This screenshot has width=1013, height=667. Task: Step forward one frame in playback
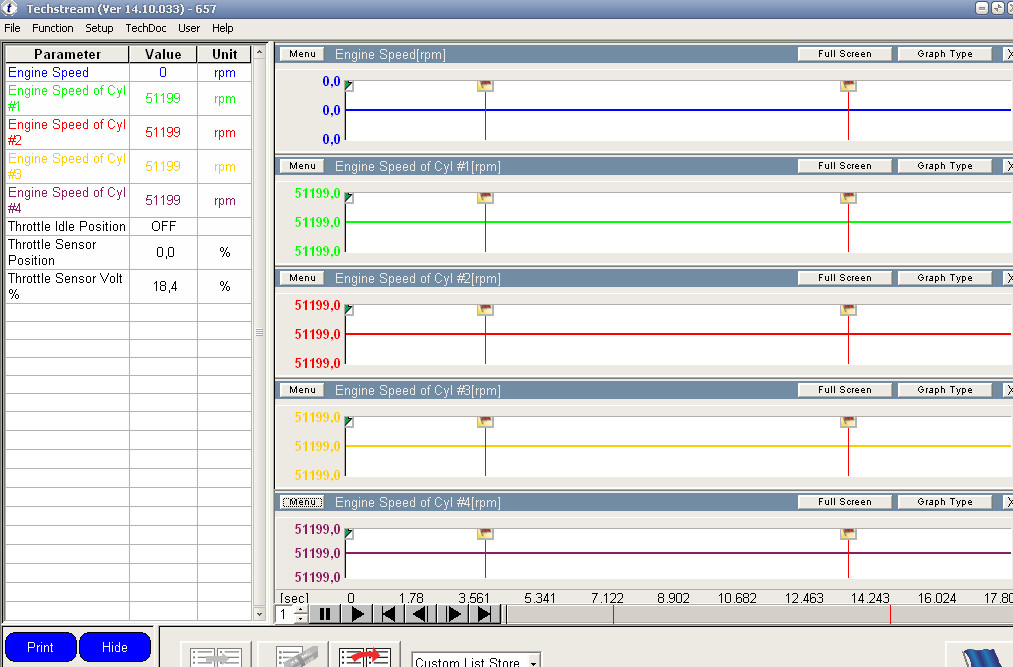[x=453, y=614]
